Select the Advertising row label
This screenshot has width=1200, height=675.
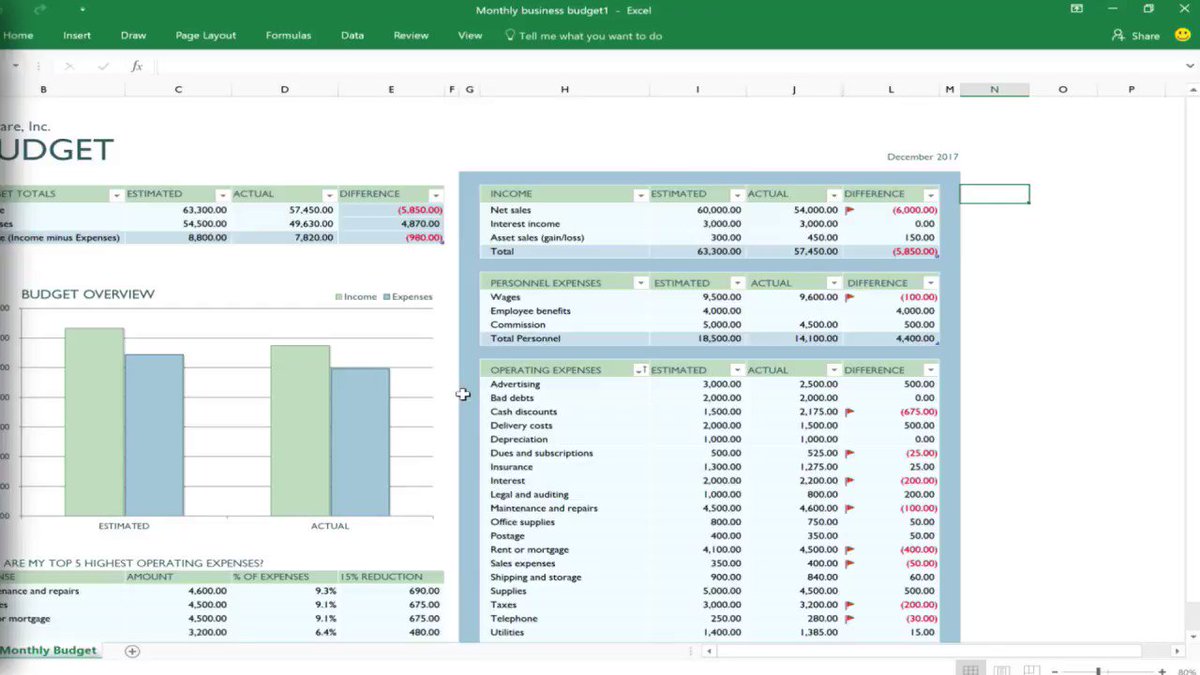tap(515, 384)
